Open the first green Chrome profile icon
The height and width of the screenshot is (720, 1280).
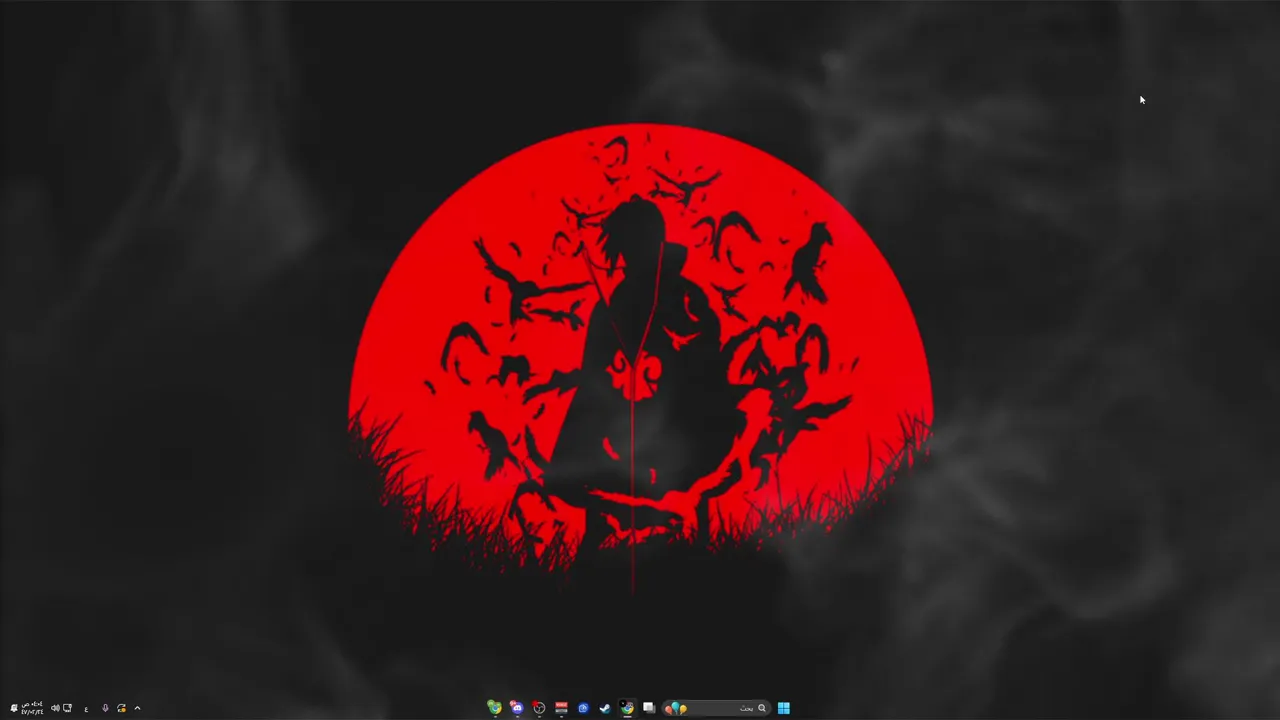495,708
